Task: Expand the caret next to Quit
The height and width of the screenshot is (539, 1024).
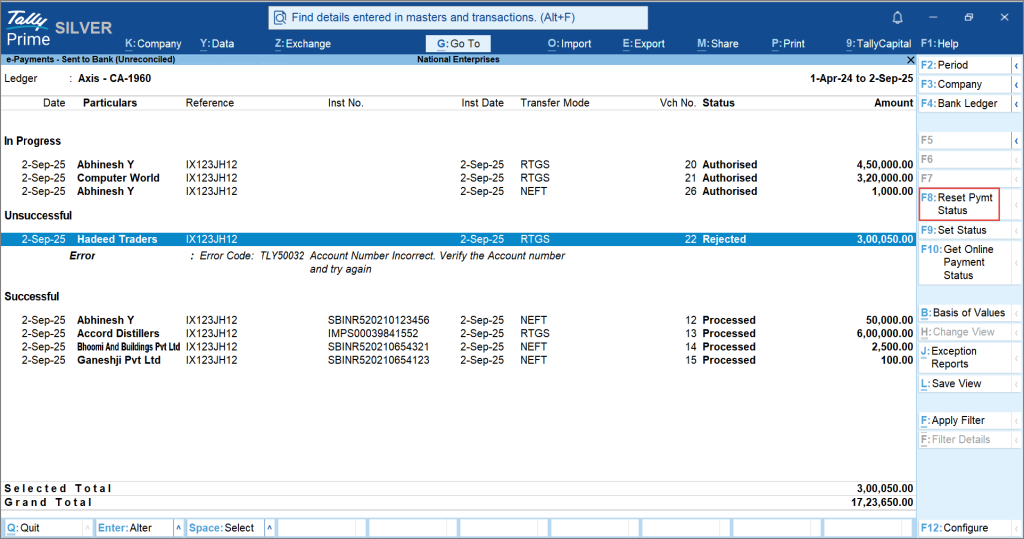Action: [x=87, y=528]
